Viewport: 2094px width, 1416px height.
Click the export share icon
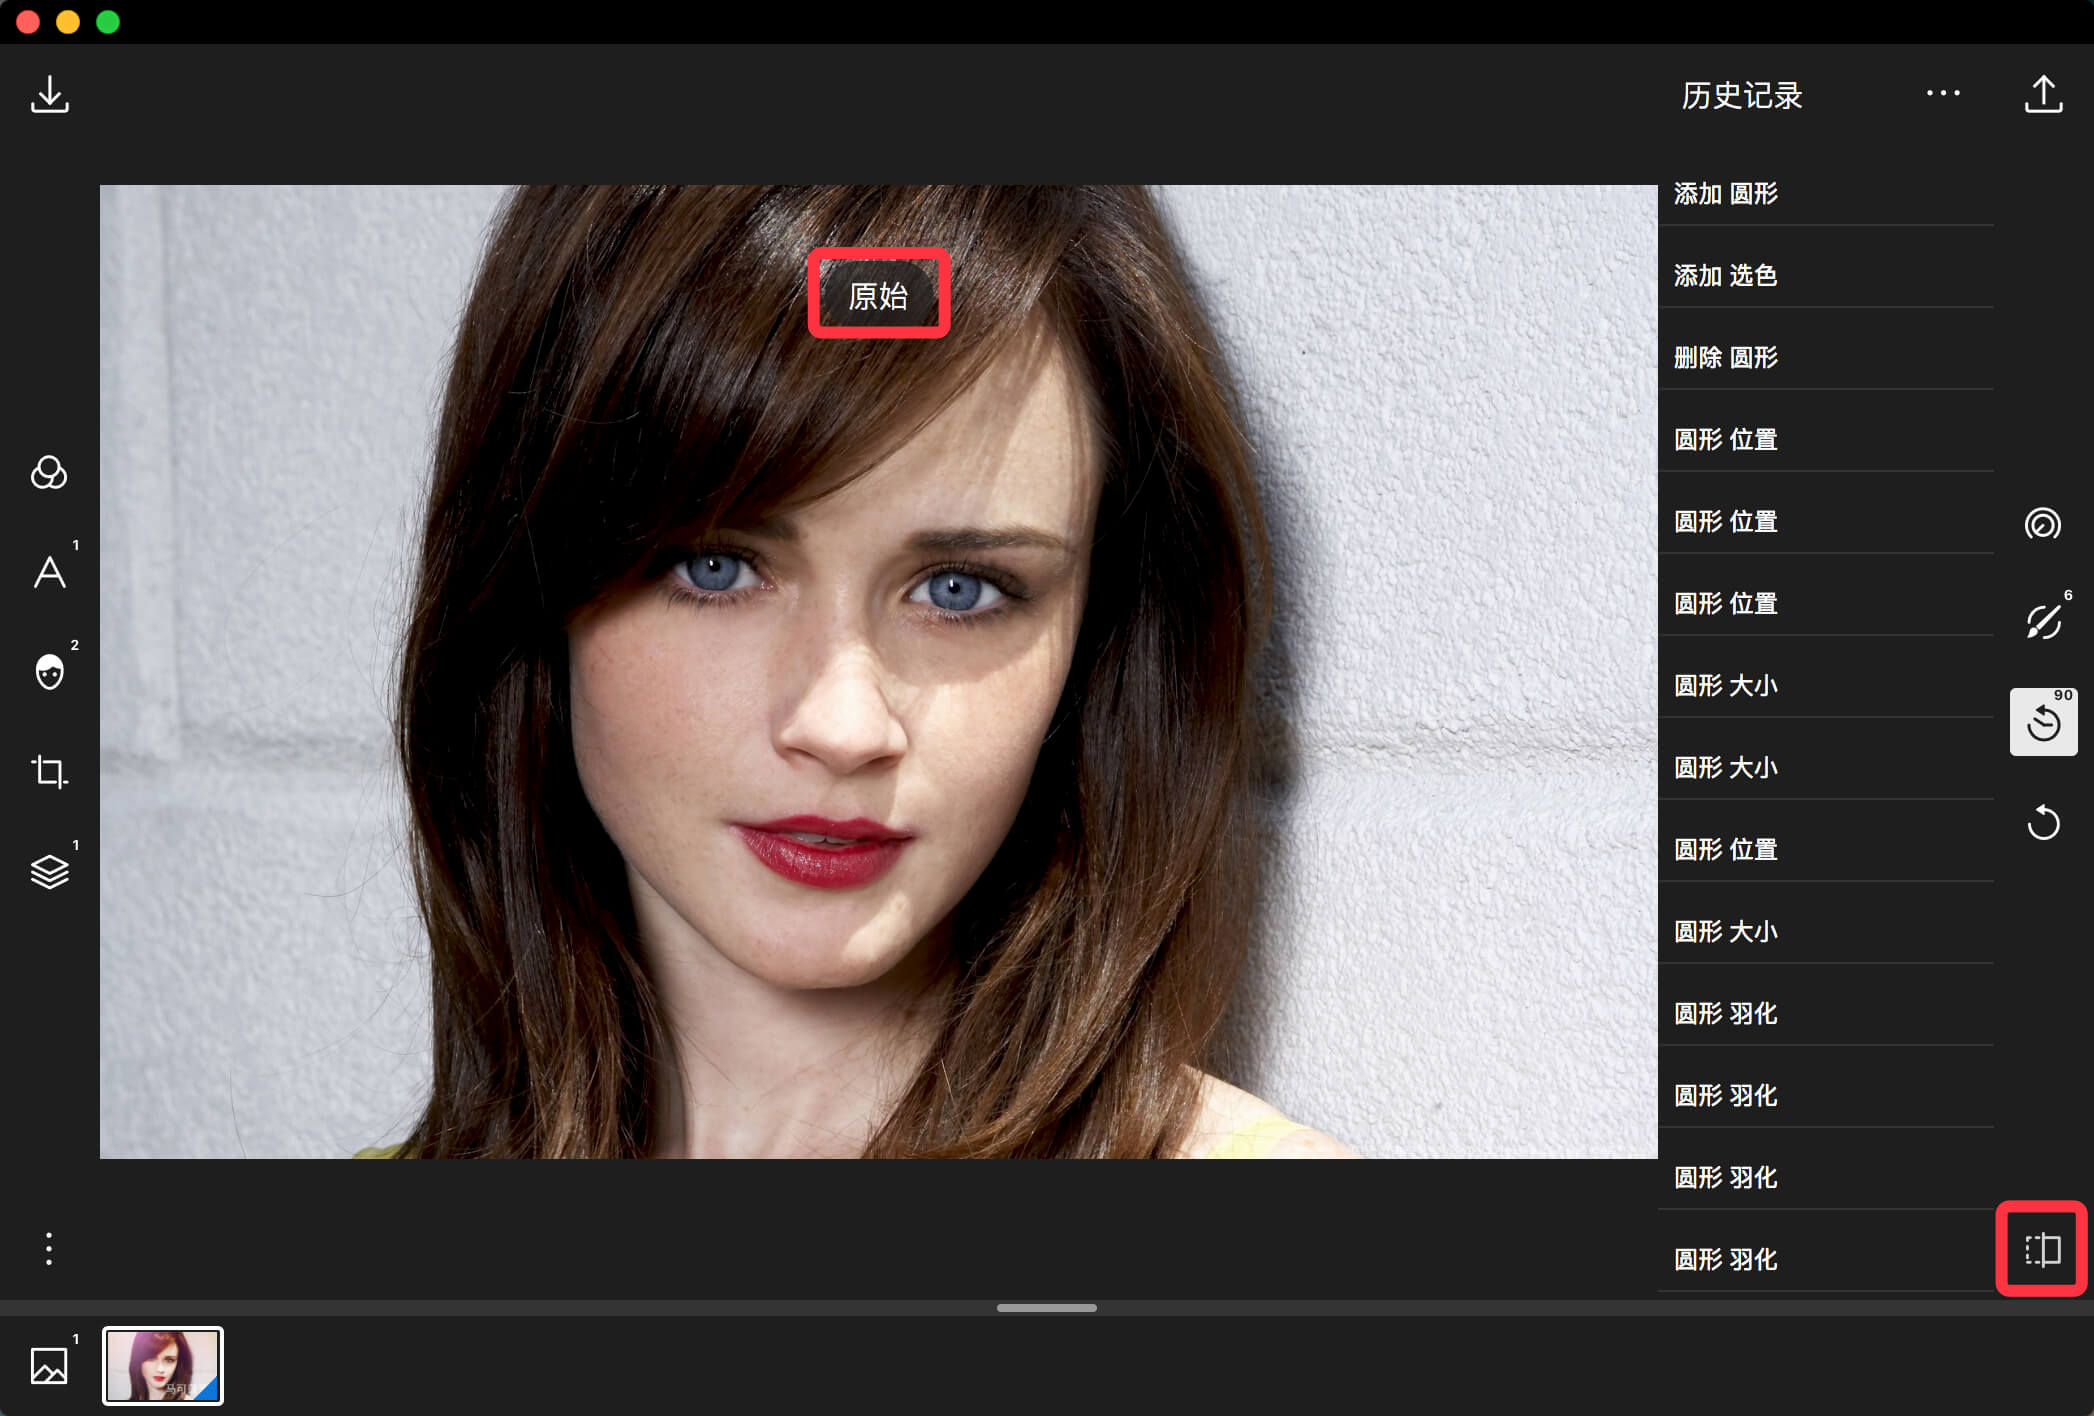point(2043,95)
